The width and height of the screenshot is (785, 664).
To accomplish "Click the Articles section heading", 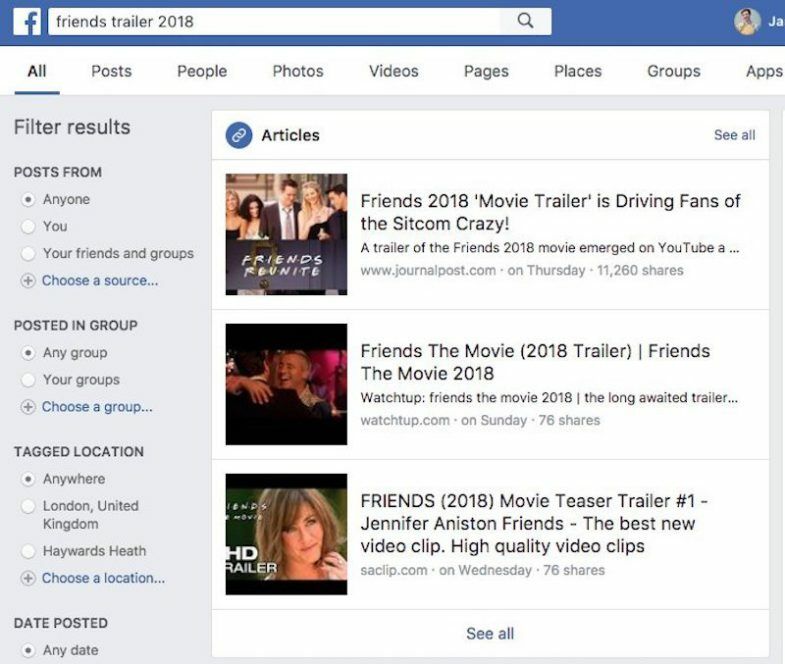I will (x=290, y=135).
